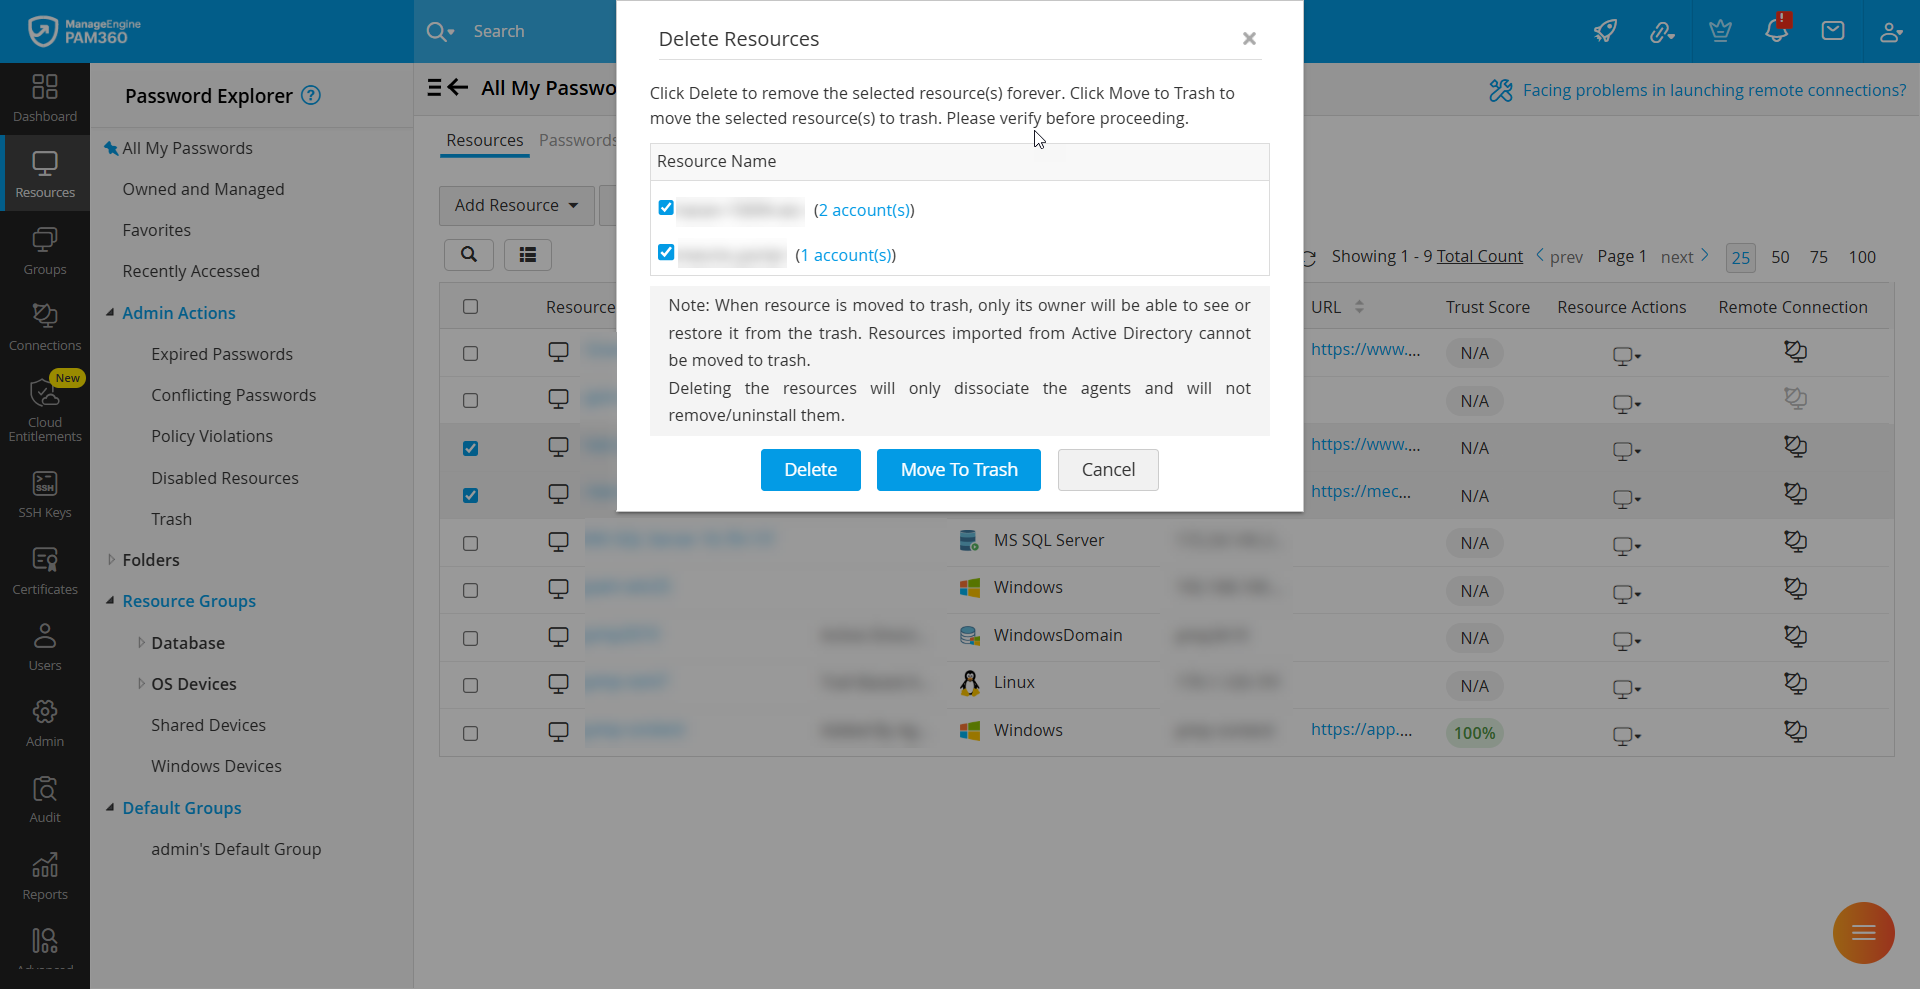Open Cloud Entitlements in the sidebar
This screenshot has width=1920, height=989.
pyautogui.click(x=45, y=408)
